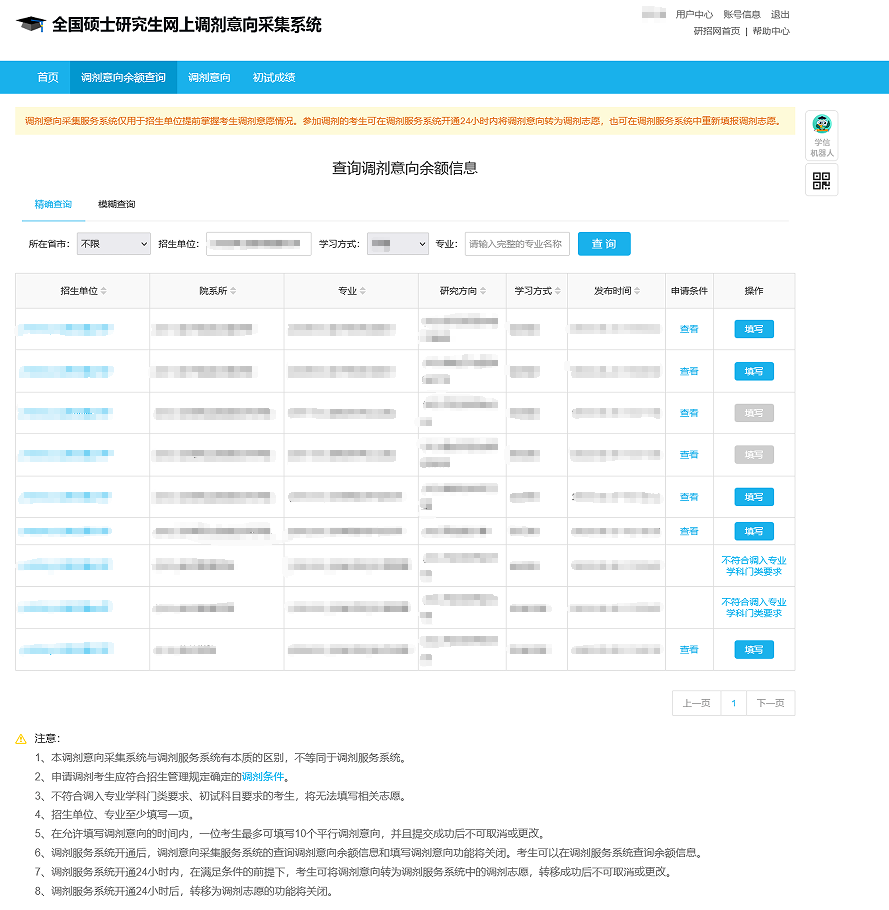Click the QR code icon in the sidebar
889x910 pixels.
coord(821,180)
